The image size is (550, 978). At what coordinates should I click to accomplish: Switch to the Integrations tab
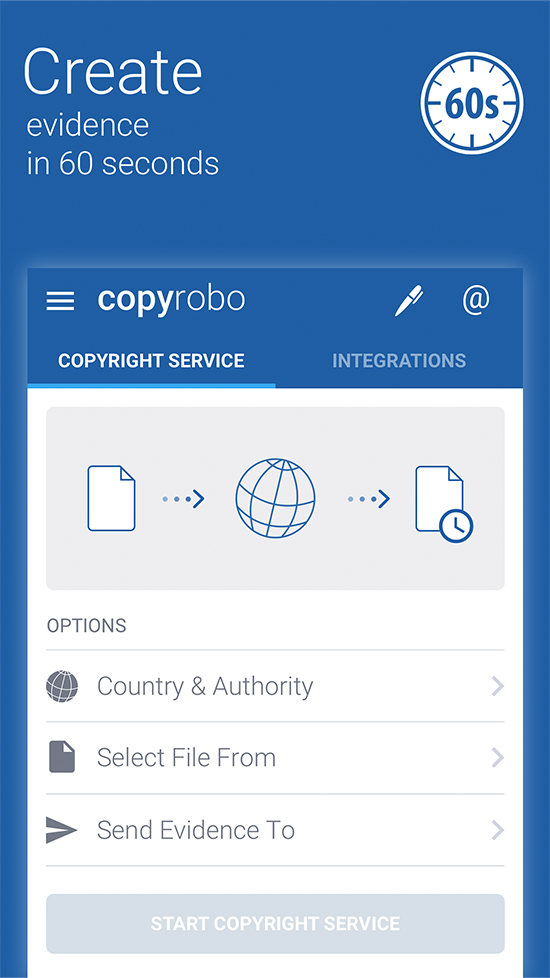[399, 361]
